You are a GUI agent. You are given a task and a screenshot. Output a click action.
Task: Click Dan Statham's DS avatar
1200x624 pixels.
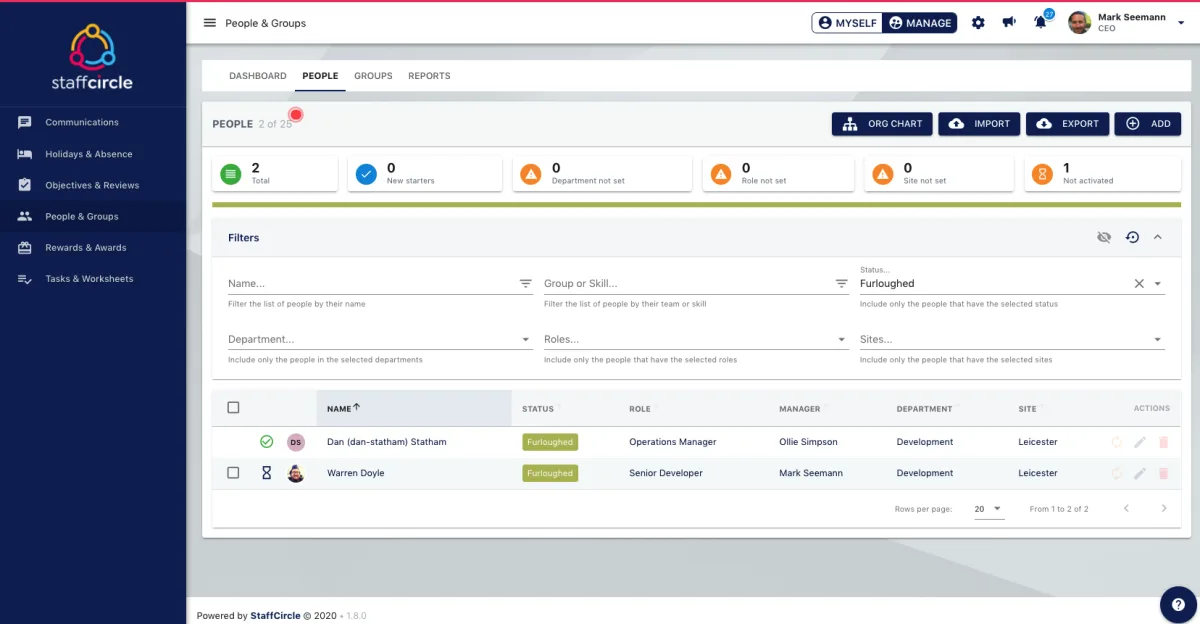295,442
